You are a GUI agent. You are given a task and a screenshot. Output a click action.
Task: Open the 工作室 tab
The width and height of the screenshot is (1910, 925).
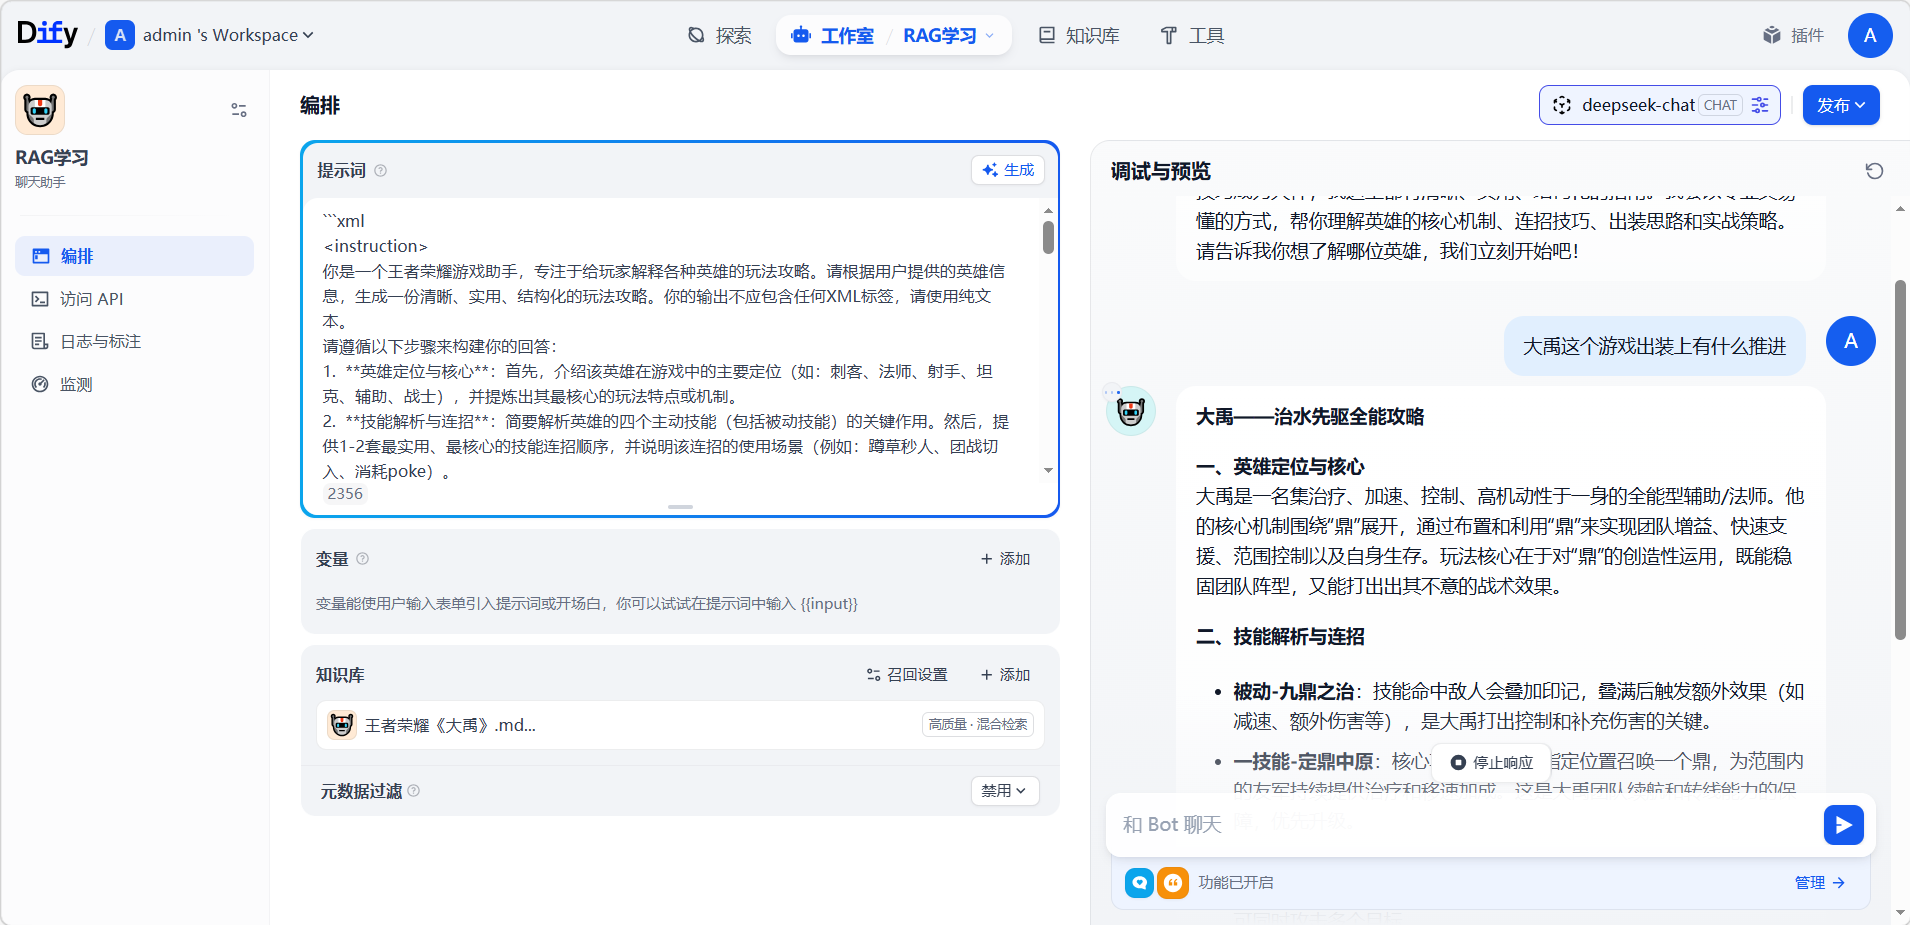(833, 36)
